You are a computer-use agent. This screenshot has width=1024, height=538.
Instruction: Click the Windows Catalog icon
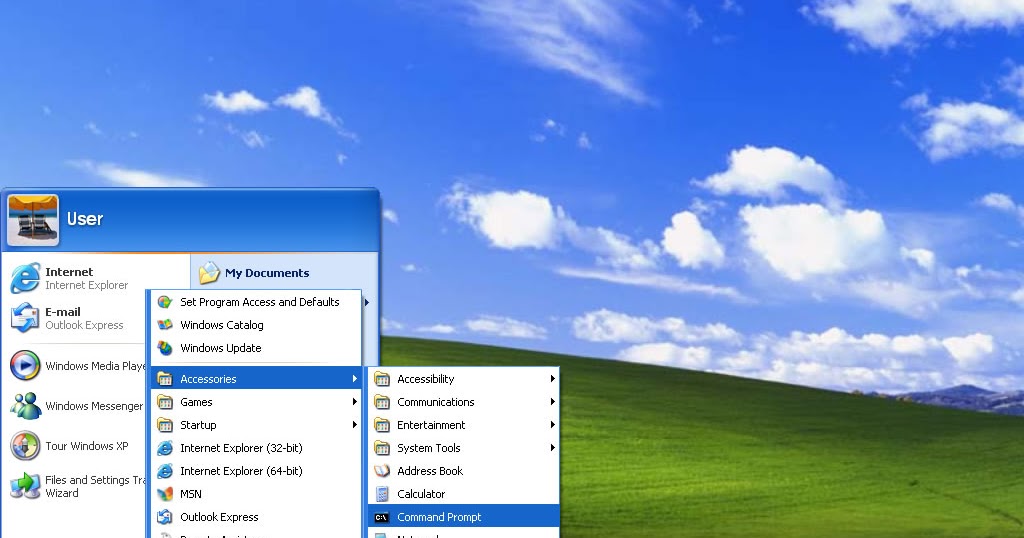point(165,324)
